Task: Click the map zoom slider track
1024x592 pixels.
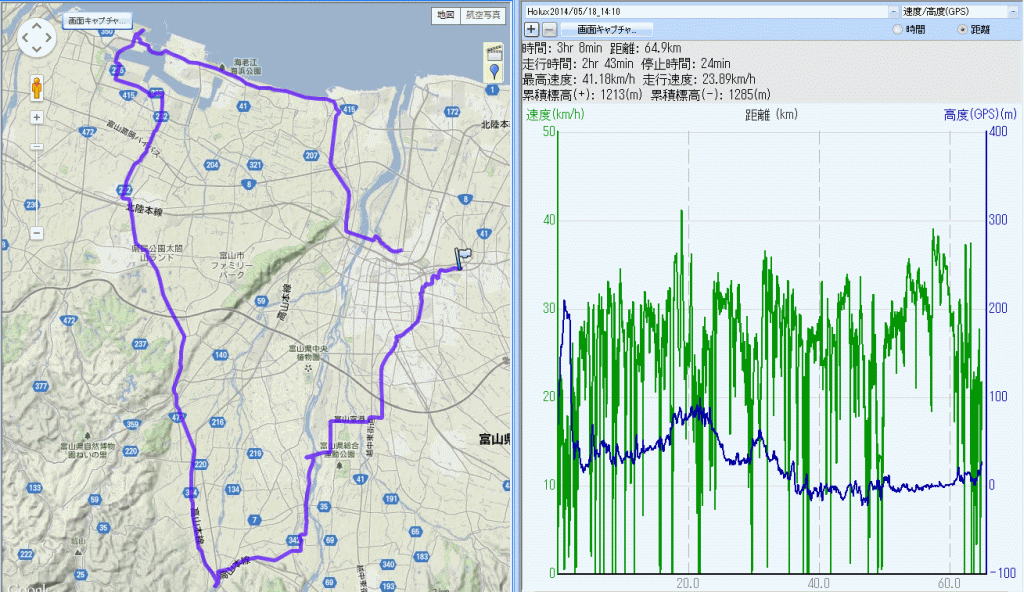Action: pos(37,175)
